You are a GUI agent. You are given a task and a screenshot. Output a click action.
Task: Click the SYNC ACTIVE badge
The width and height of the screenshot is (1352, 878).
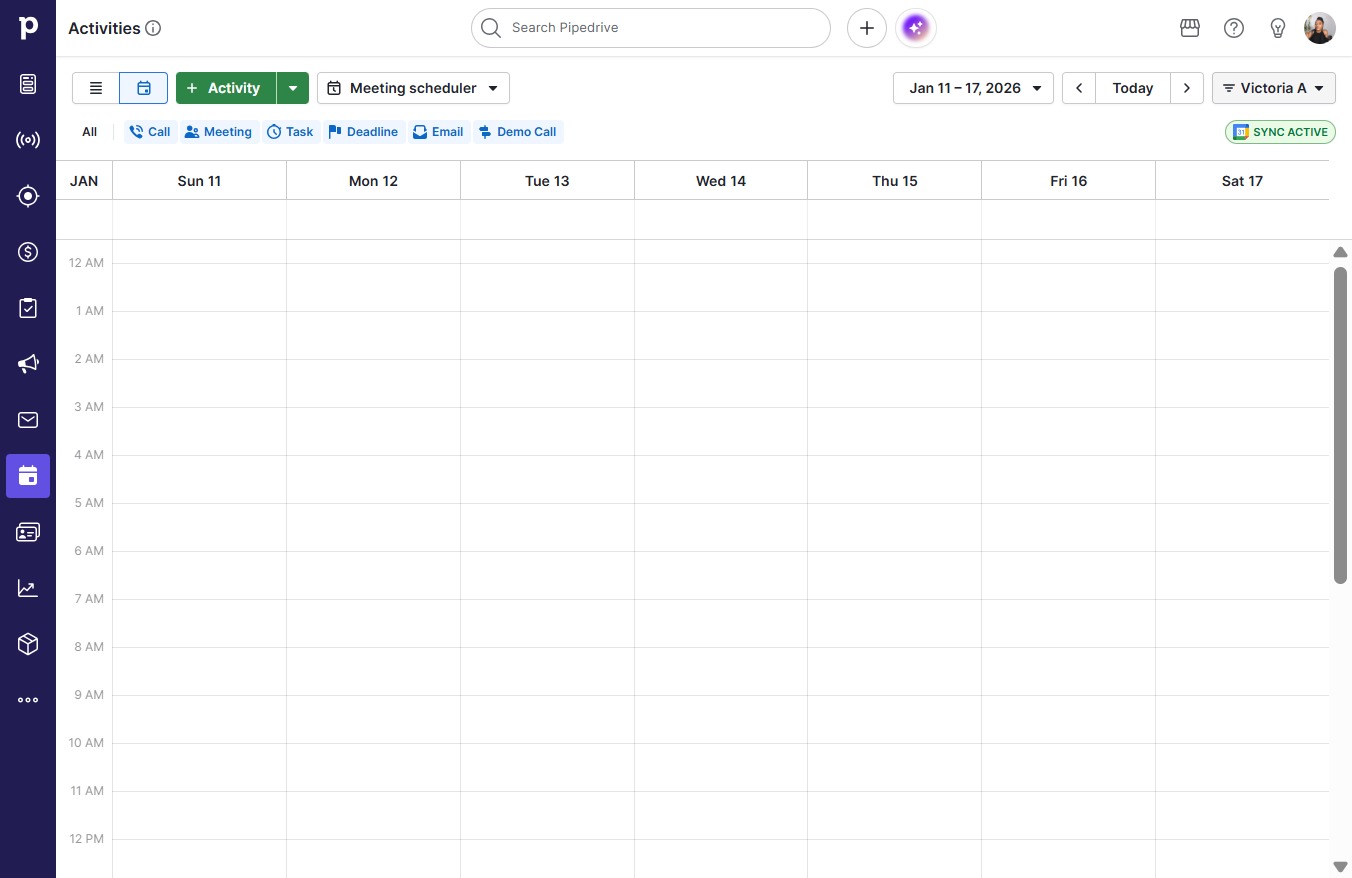tap(1280, 132)
